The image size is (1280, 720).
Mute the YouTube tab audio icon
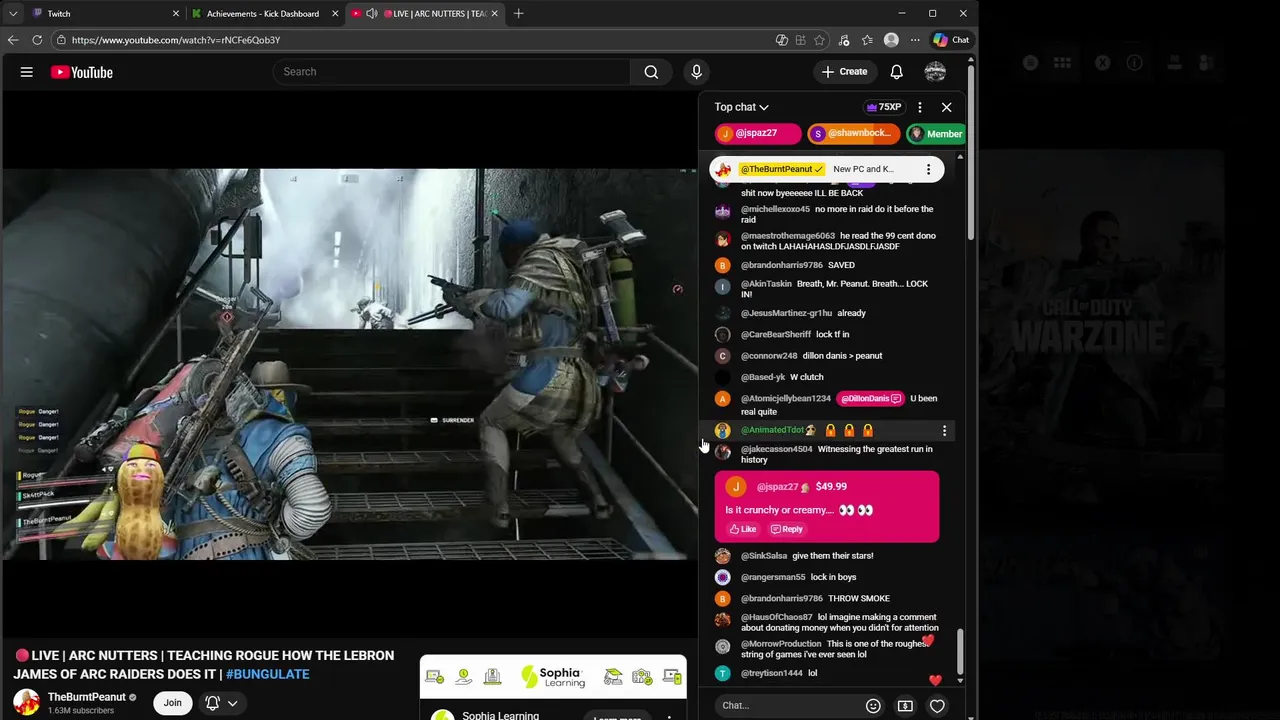372,14
